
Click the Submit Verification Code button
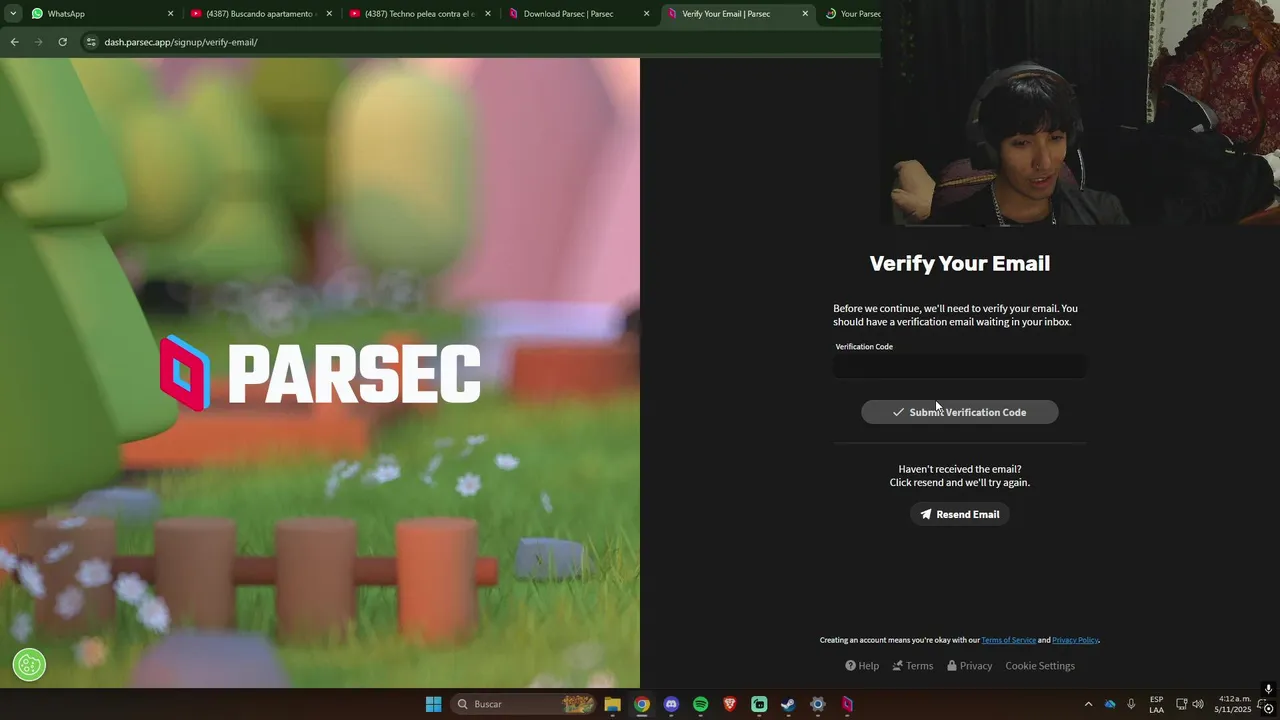960,412
